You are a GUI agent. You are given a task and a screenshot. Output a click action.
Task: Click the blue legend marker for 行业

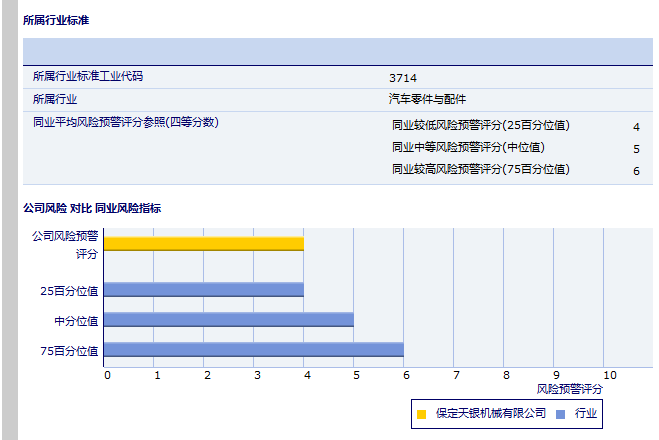561,413
